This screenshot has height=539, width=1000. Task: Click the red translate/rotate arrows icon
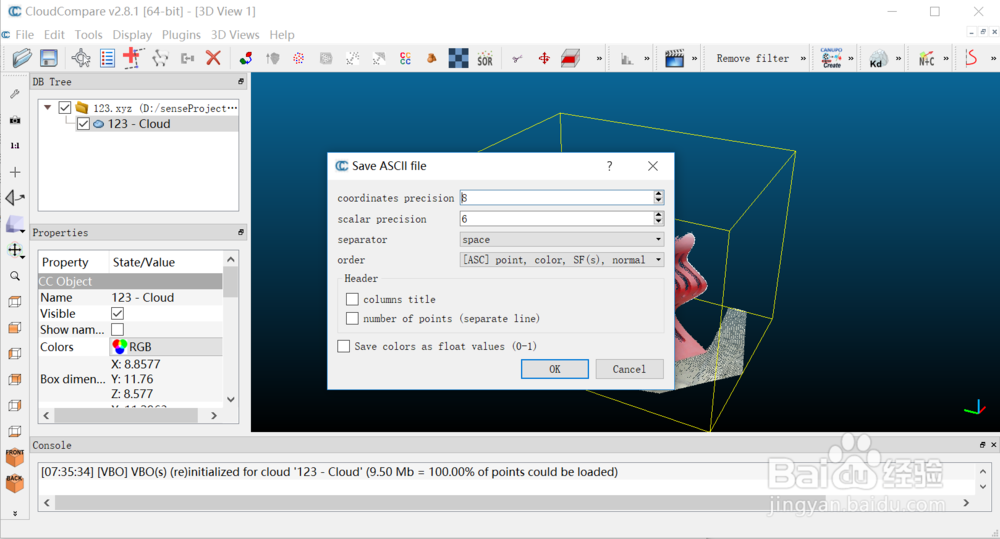(x=544, y=59)
